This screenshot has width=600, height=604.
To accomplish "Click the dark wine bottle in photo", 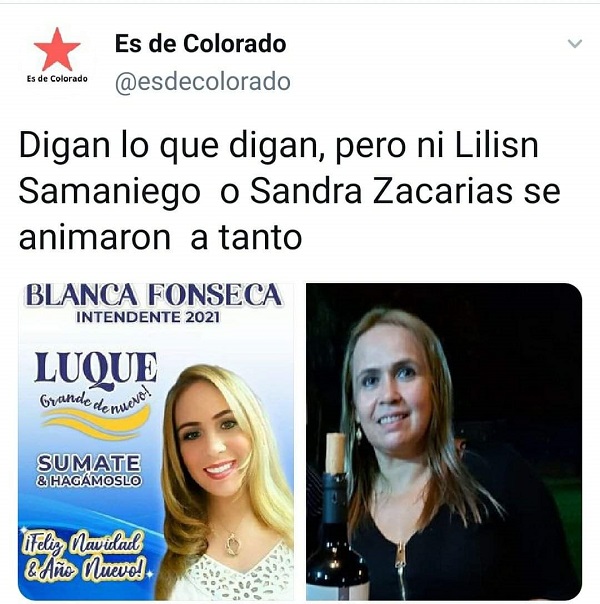I will click(336, 537).
